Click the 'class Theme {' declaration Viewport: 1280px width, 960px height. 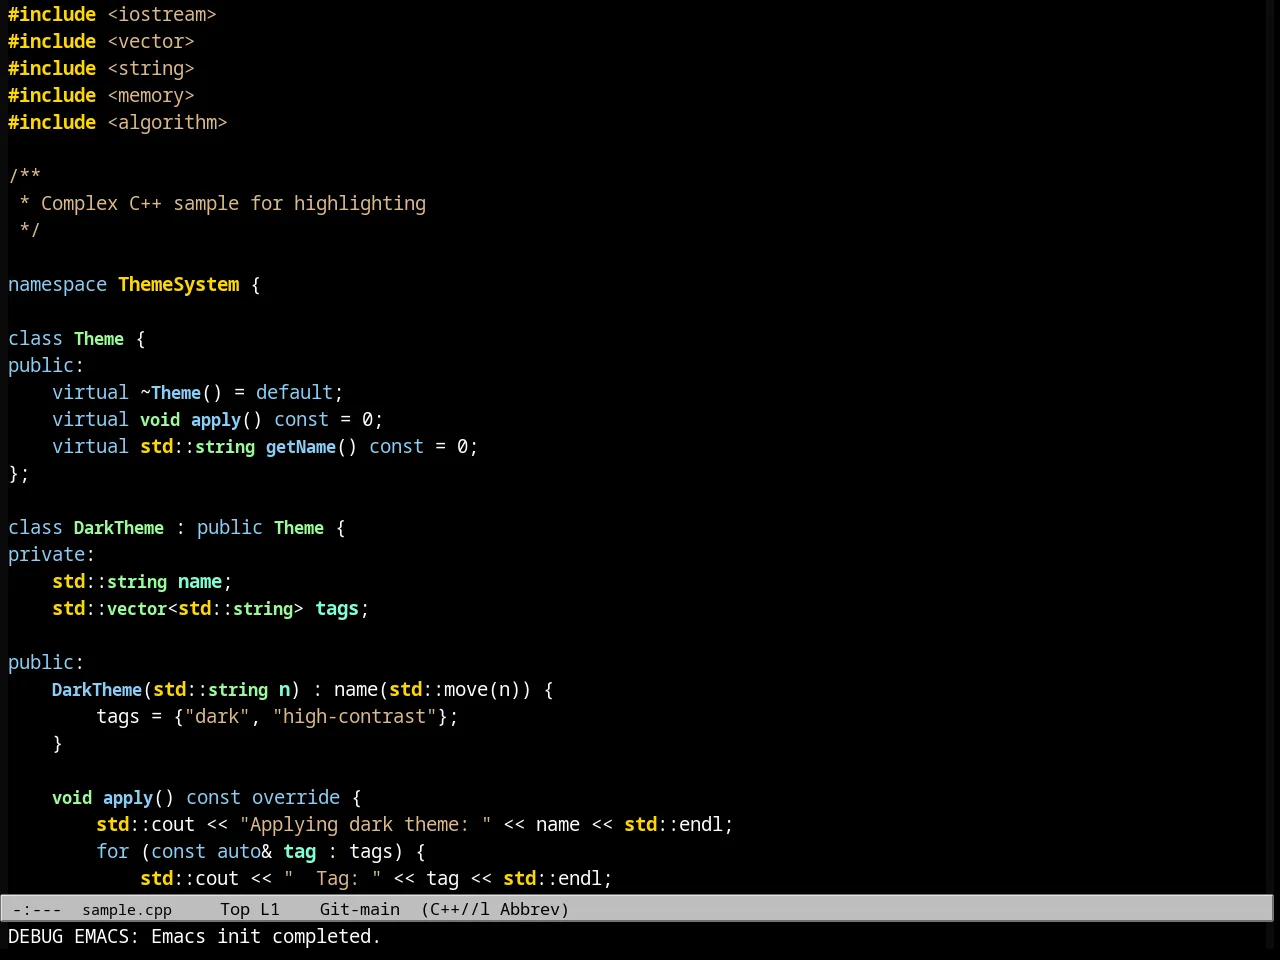[77, 338]
